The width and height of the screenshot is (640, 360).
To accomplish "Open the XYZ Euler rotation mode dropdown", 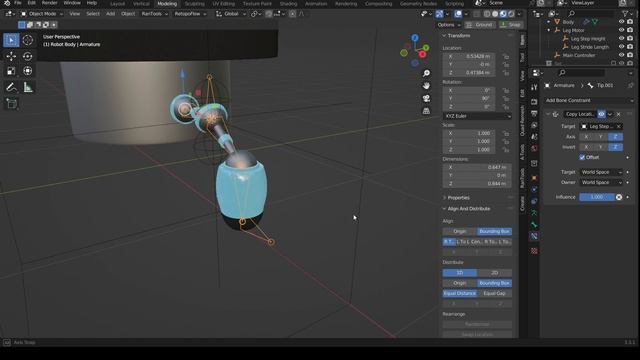I will coord(477,116).
